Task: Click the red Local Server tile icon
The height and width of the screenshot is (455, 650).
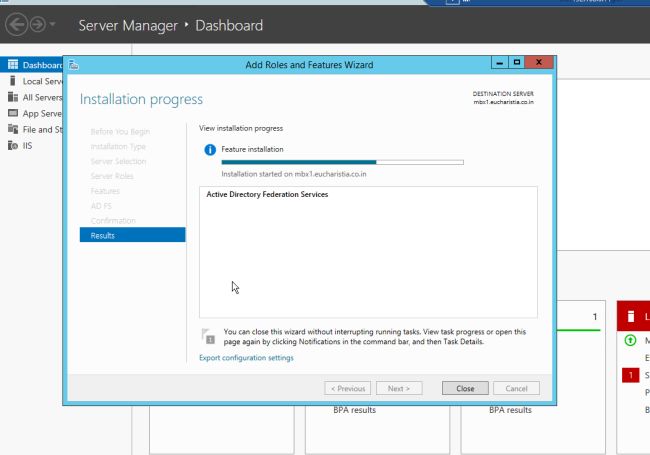Action: pos(631,317)
